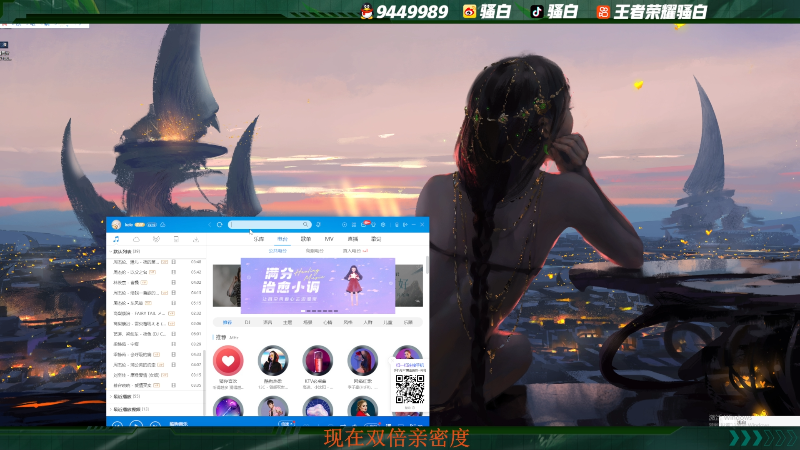Click the user avatar in KuGou title bar

116,224
